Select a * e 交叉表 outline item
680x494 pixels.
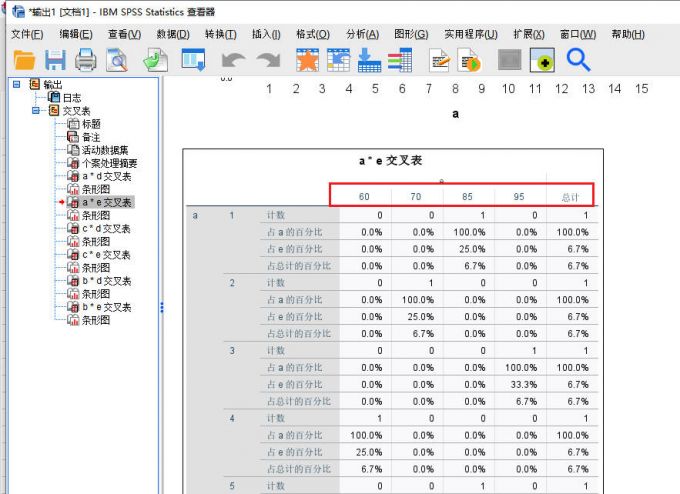(107, 202)
